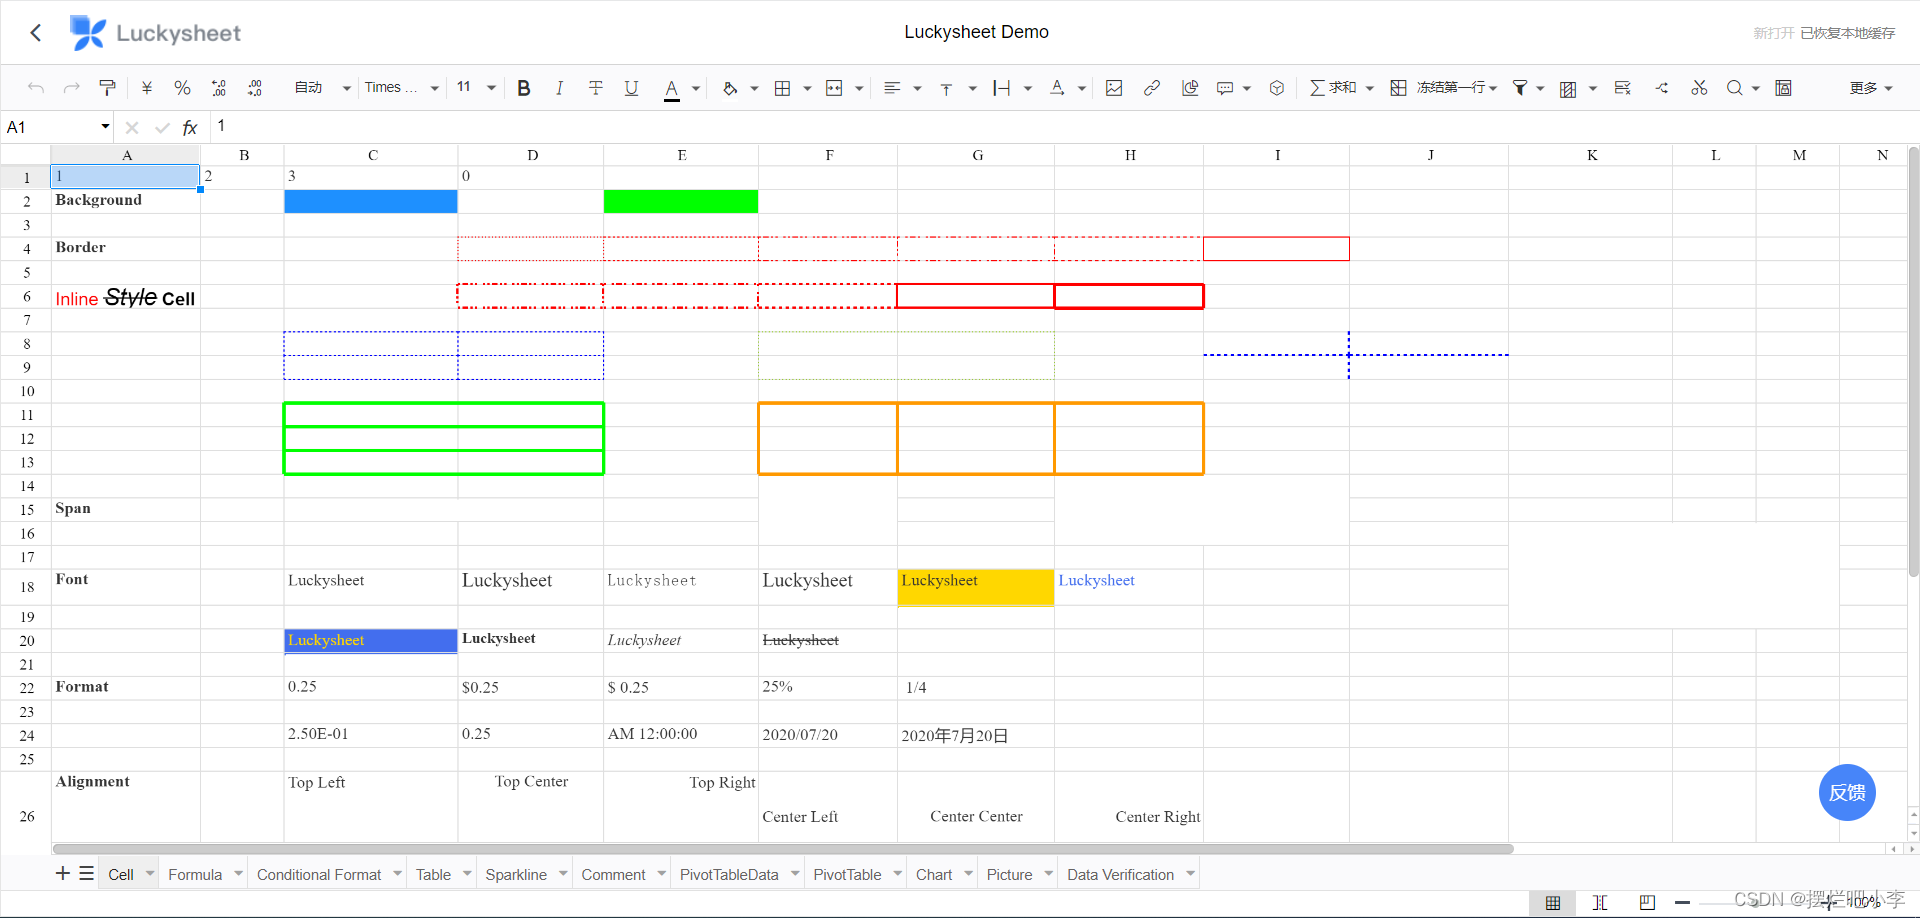This screenshot has height=918, width=1920.
Task: Click the screenshot scissors icon
Action: [1699, 88]
